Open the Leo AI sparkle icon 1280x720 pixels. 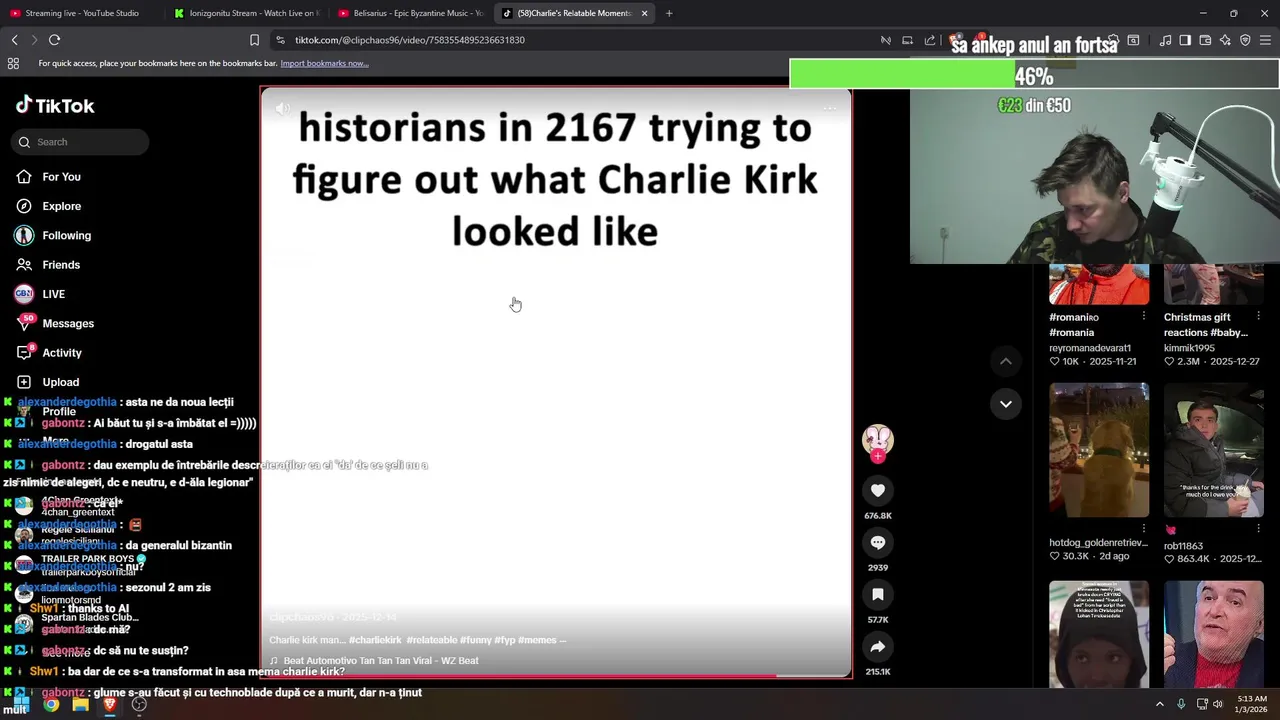1225,40
